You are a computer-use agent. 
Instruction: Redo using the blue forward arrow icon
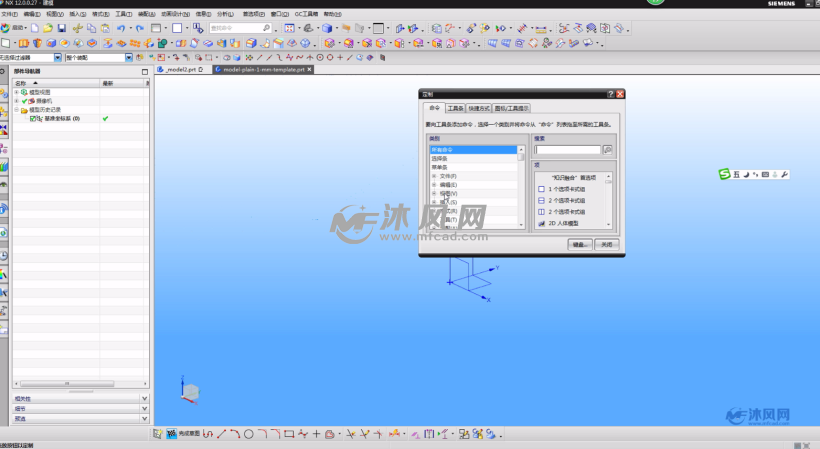(140, 28)
